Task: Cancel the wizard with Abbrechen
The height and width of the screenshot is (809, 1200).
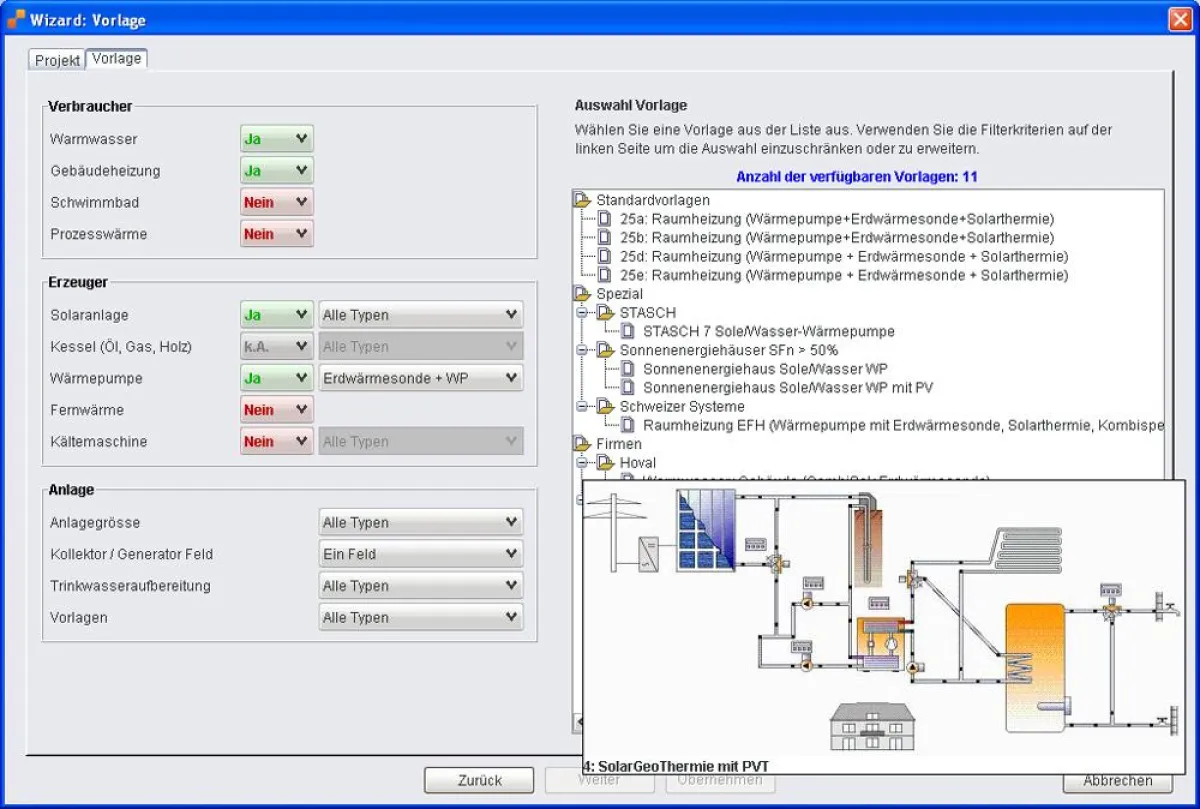Action: [1116, 781]
